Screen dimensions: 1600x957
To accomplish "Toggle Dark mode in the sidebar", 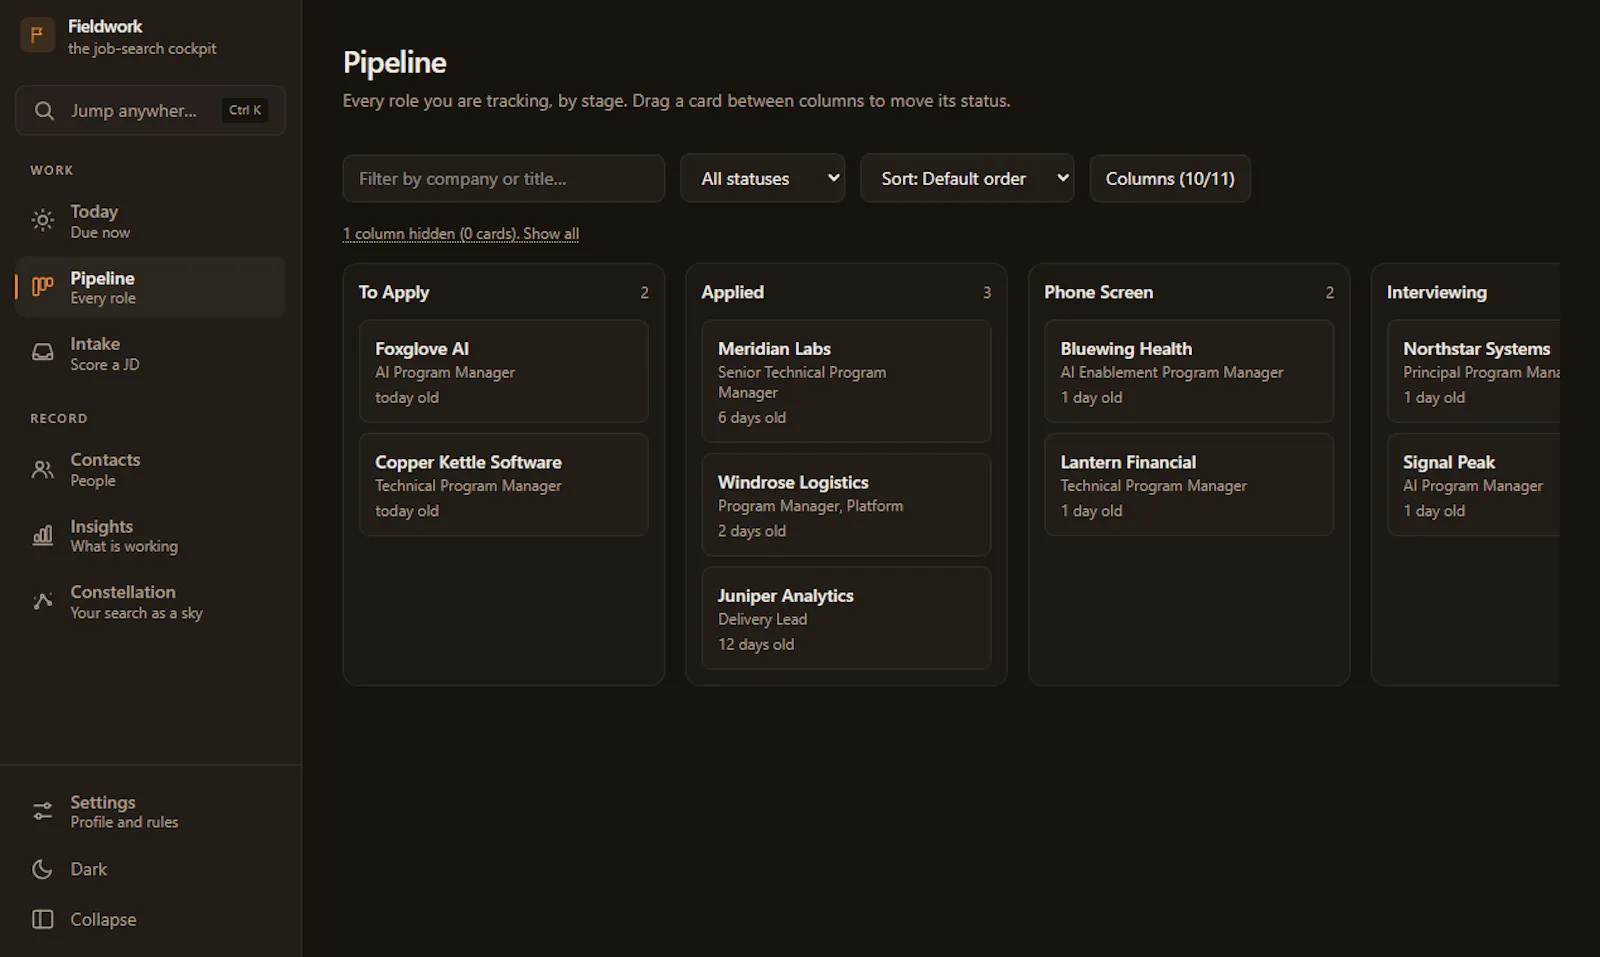I will [150, 869].
